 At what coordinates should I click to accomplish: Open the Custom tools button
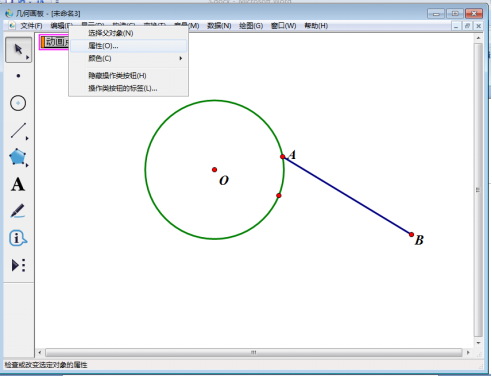click(18, 265)
